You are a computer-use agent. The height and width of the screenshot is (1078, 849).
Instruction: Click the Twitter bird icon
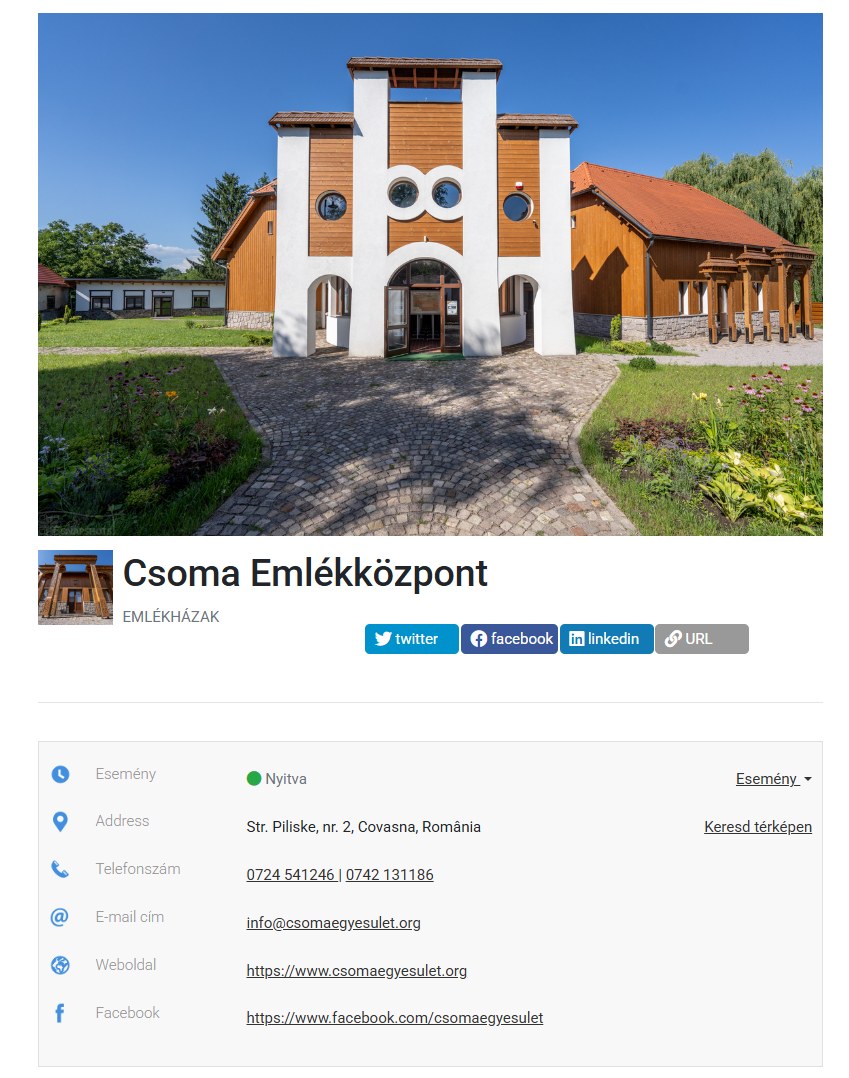[x=383, y=639]
